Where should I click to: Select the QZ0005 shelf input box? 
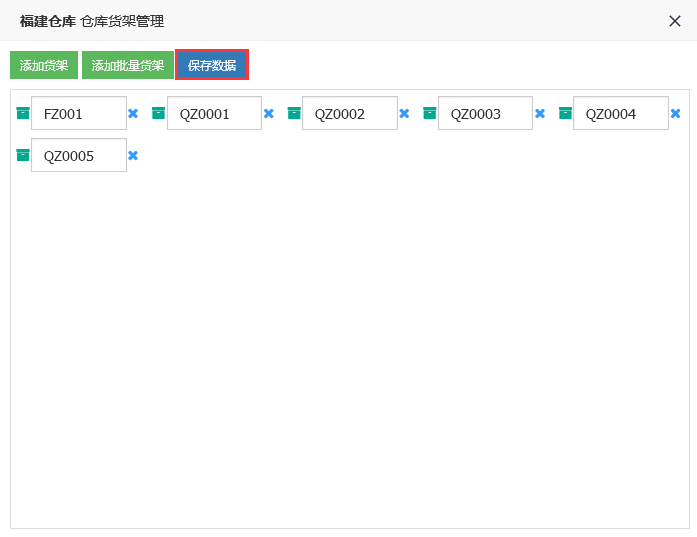(79, 155)
